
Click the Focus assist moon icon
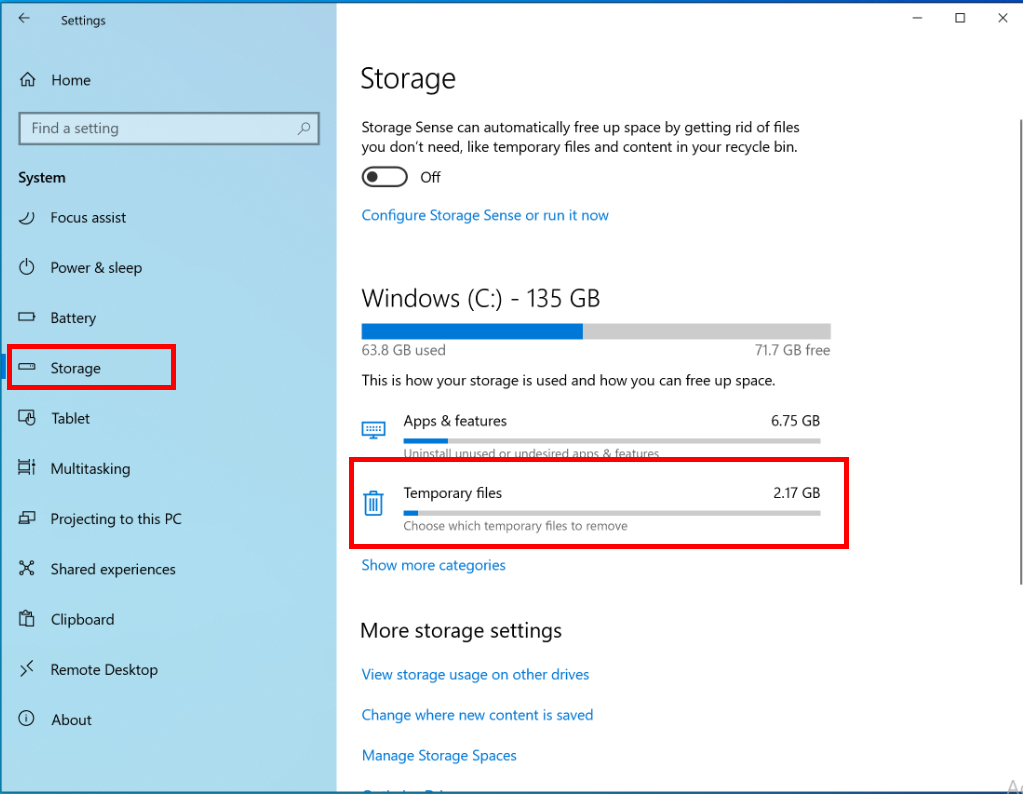click(28, 218)
